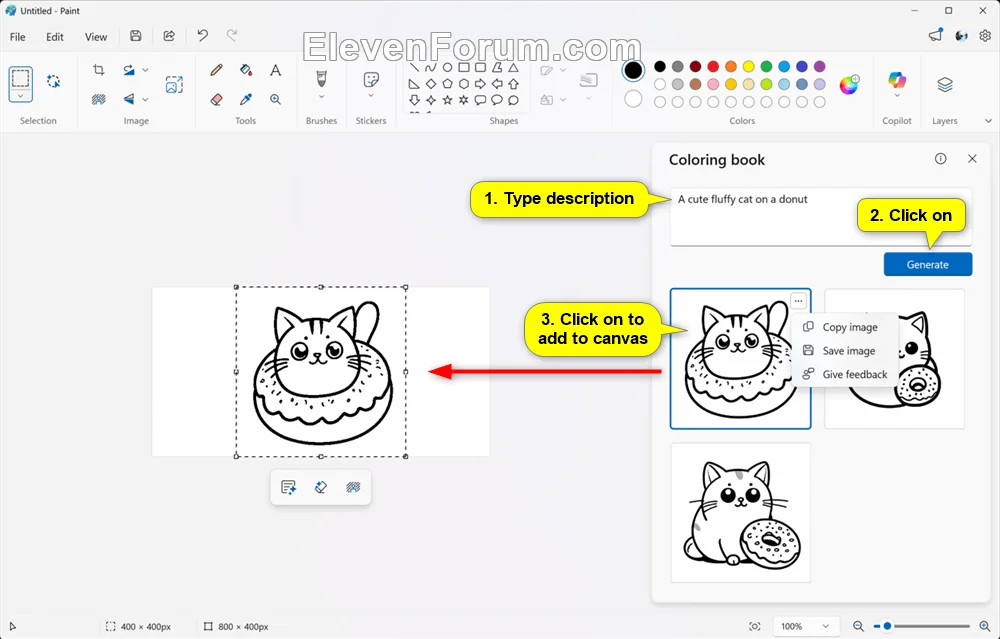Open the Layers panel icon

(945, 84)
